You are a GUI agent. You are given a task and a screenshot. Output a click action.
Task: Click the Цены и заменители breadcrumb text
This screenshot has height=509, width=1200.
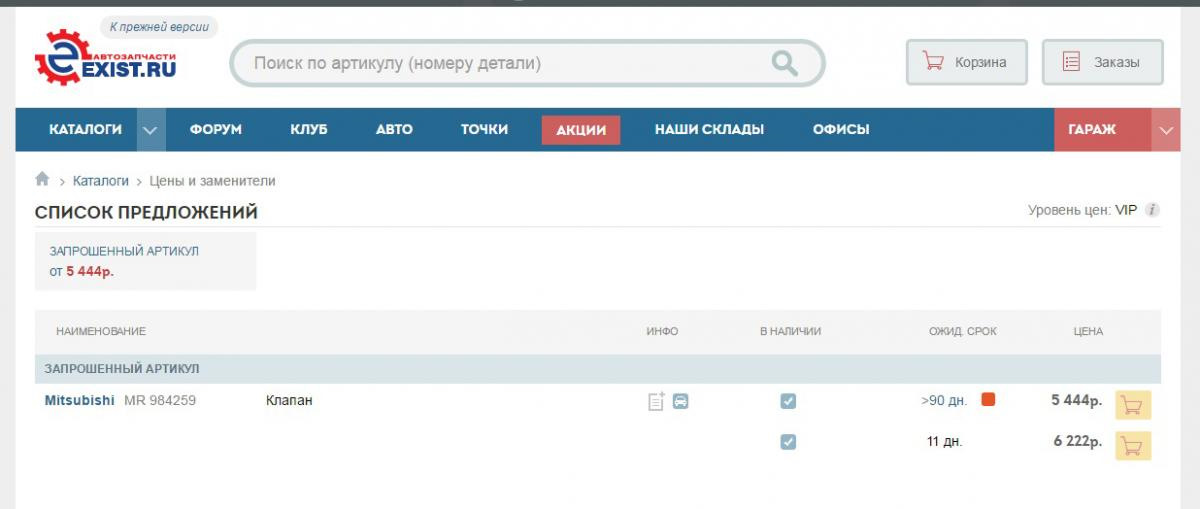[212, 181]
